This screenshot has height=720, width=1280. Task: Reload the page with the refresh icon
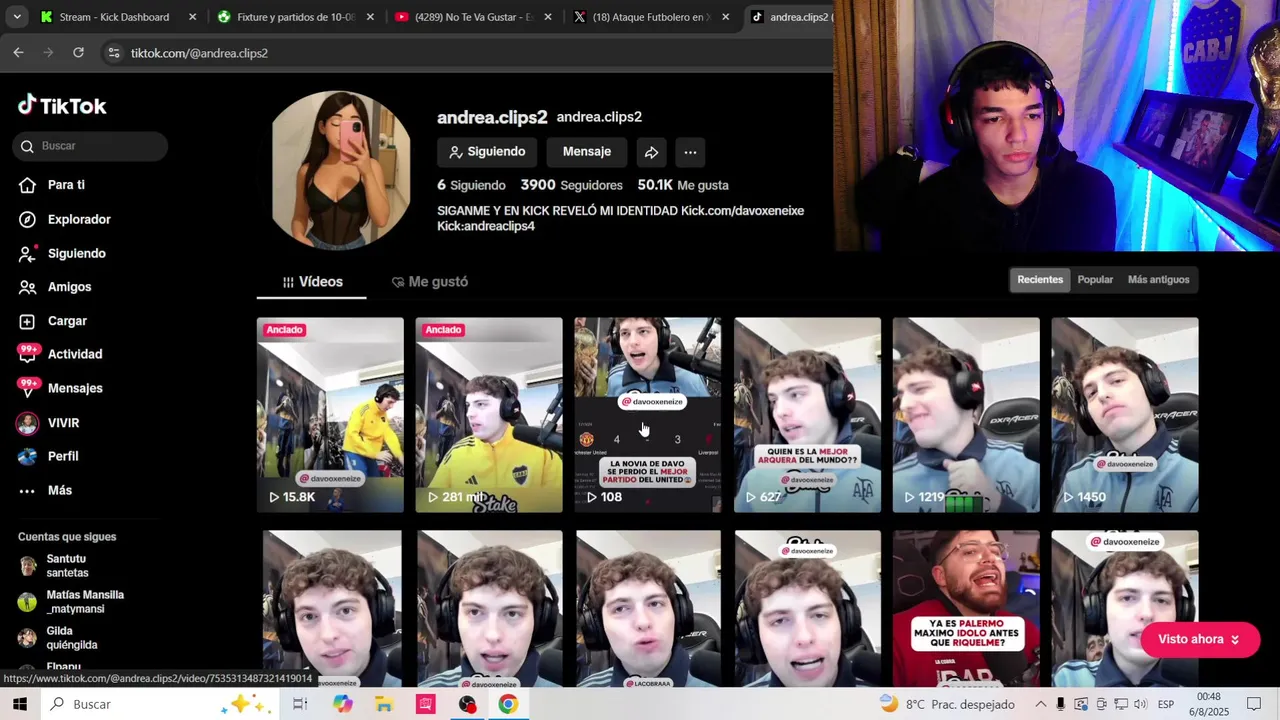78,53
